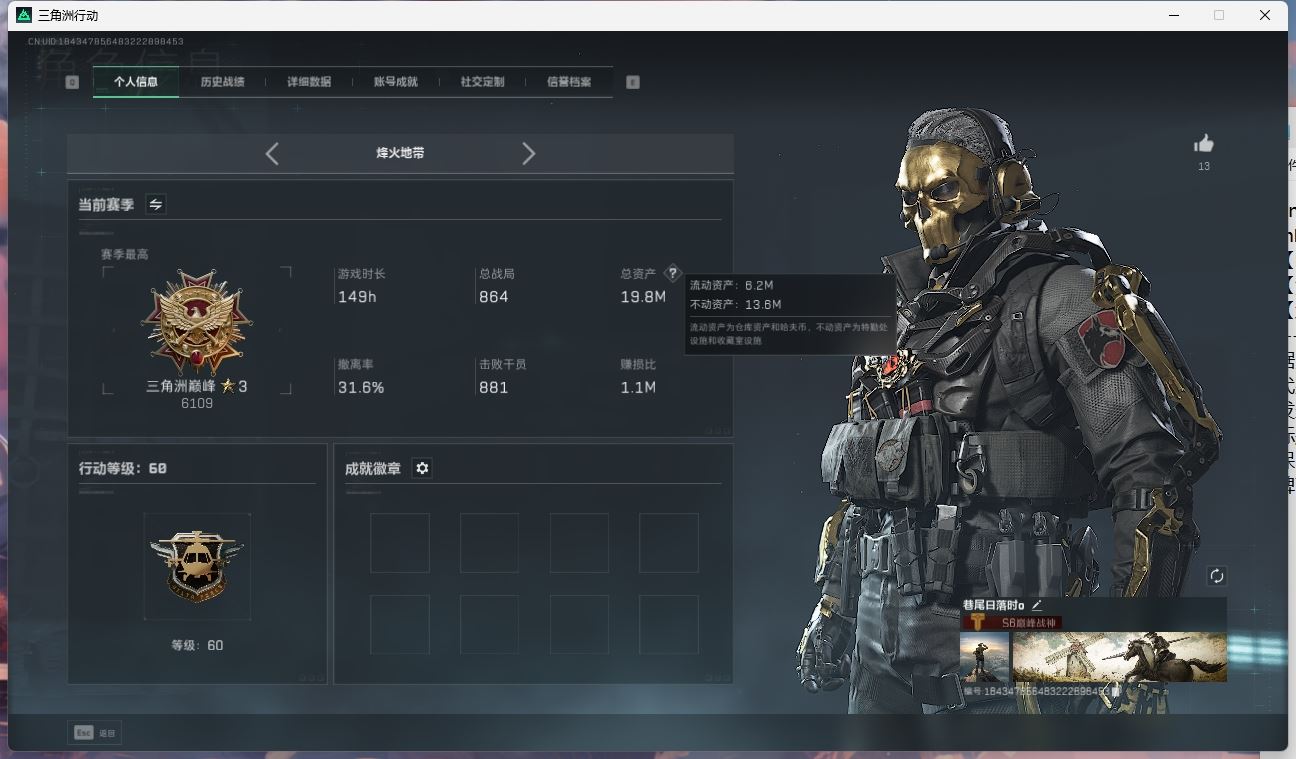Select the 账号成就 tab
Screen dimensions: 1296x759
(x=395, y=82)
